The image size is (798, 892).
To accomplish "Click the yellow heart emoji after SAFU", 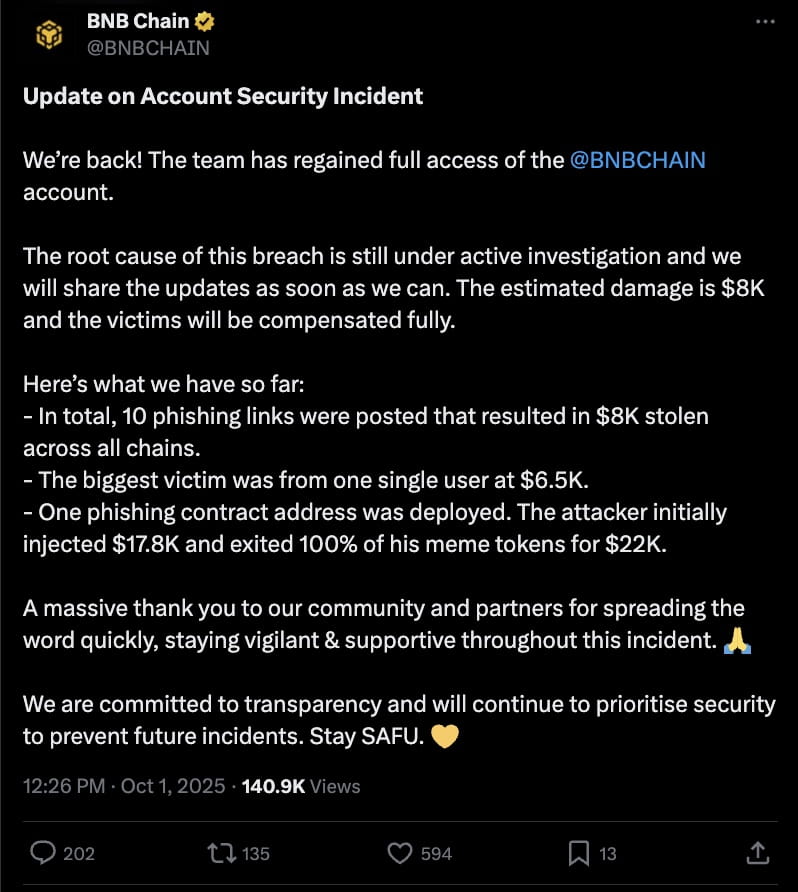I will 444,737.
